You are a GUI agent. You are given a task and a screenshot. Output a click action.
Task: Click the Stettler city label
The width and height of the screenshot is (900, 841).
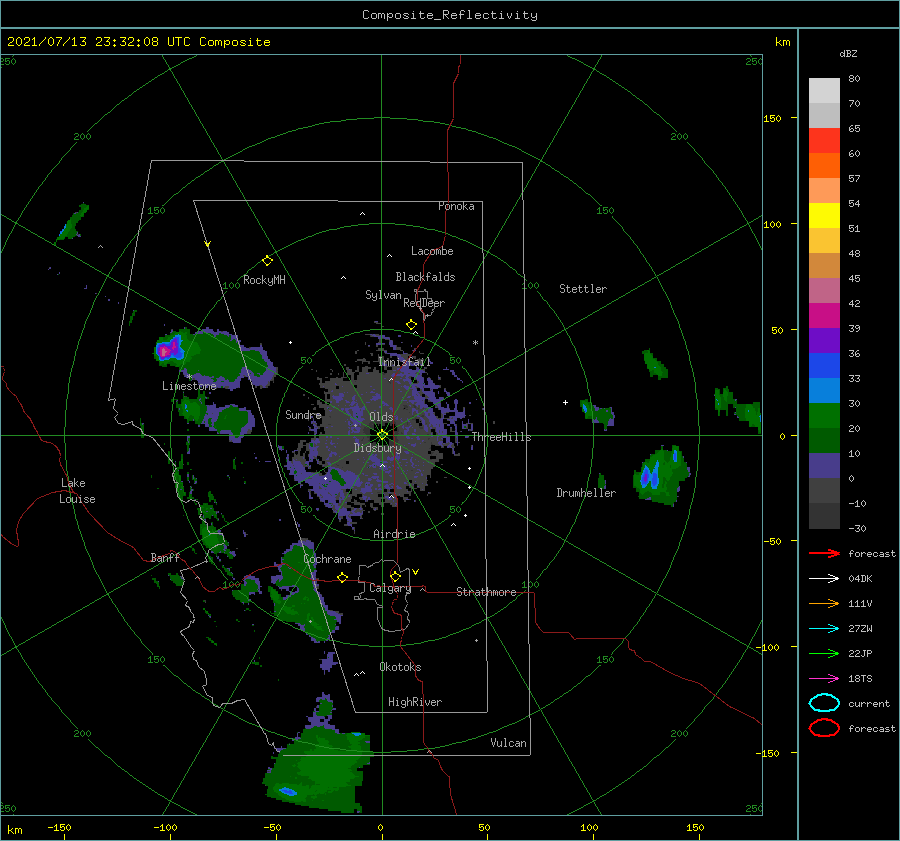[x=583, y=289]
